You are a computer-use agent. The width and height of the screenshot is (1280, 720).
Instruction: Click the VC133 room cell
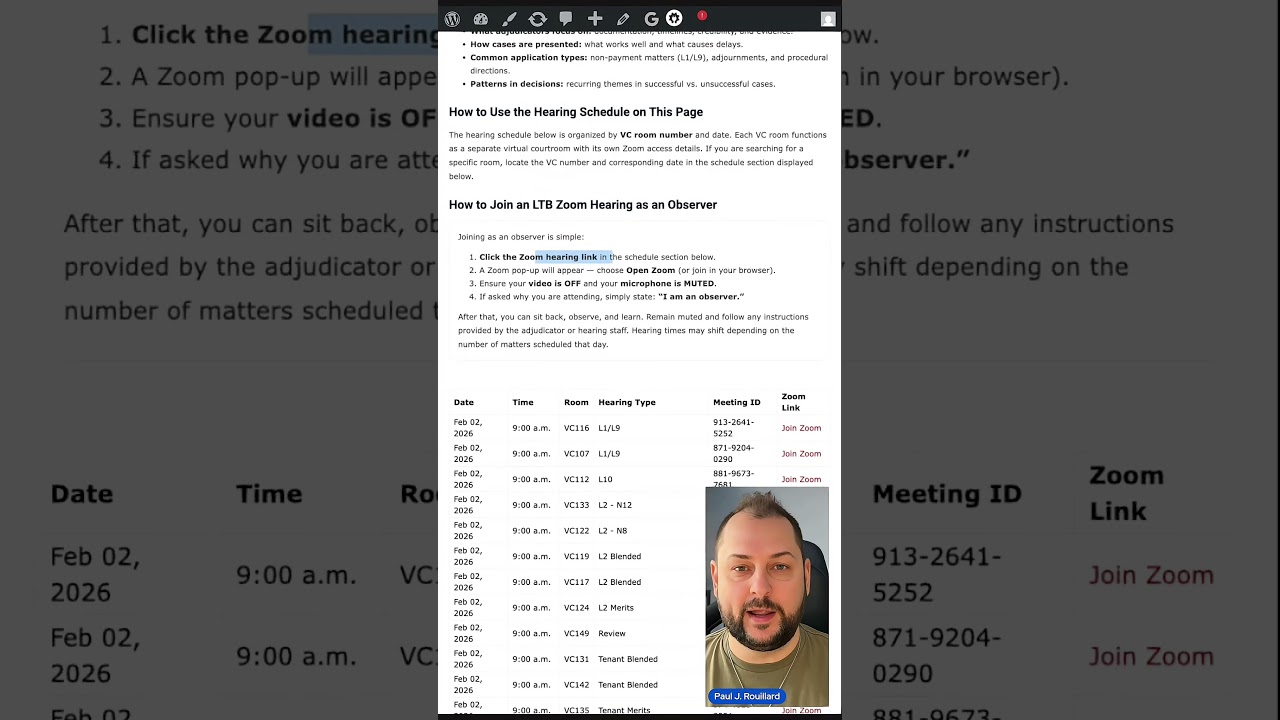pos(576,505)
